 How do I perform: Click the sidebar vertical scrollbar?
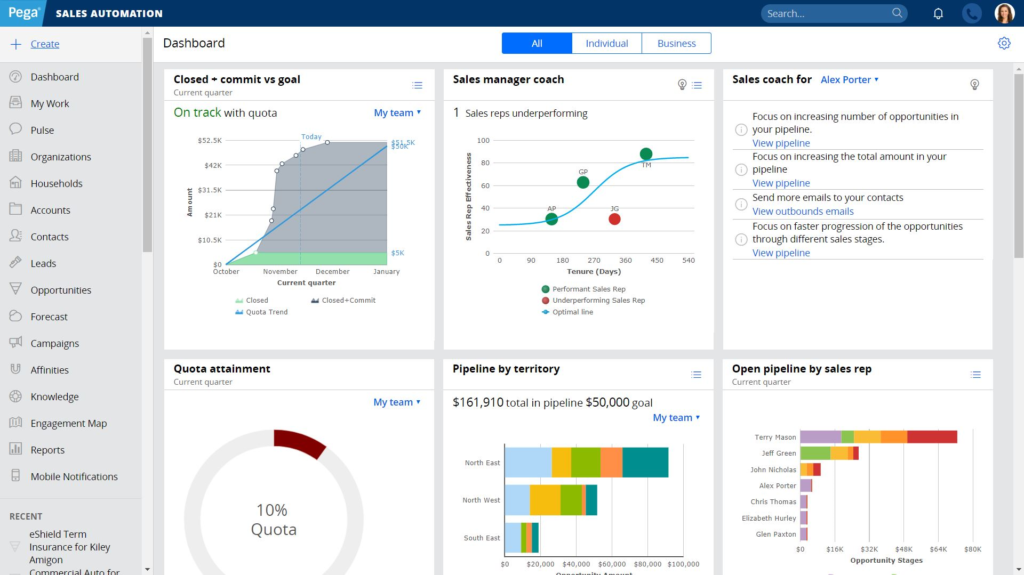point(147,144)
